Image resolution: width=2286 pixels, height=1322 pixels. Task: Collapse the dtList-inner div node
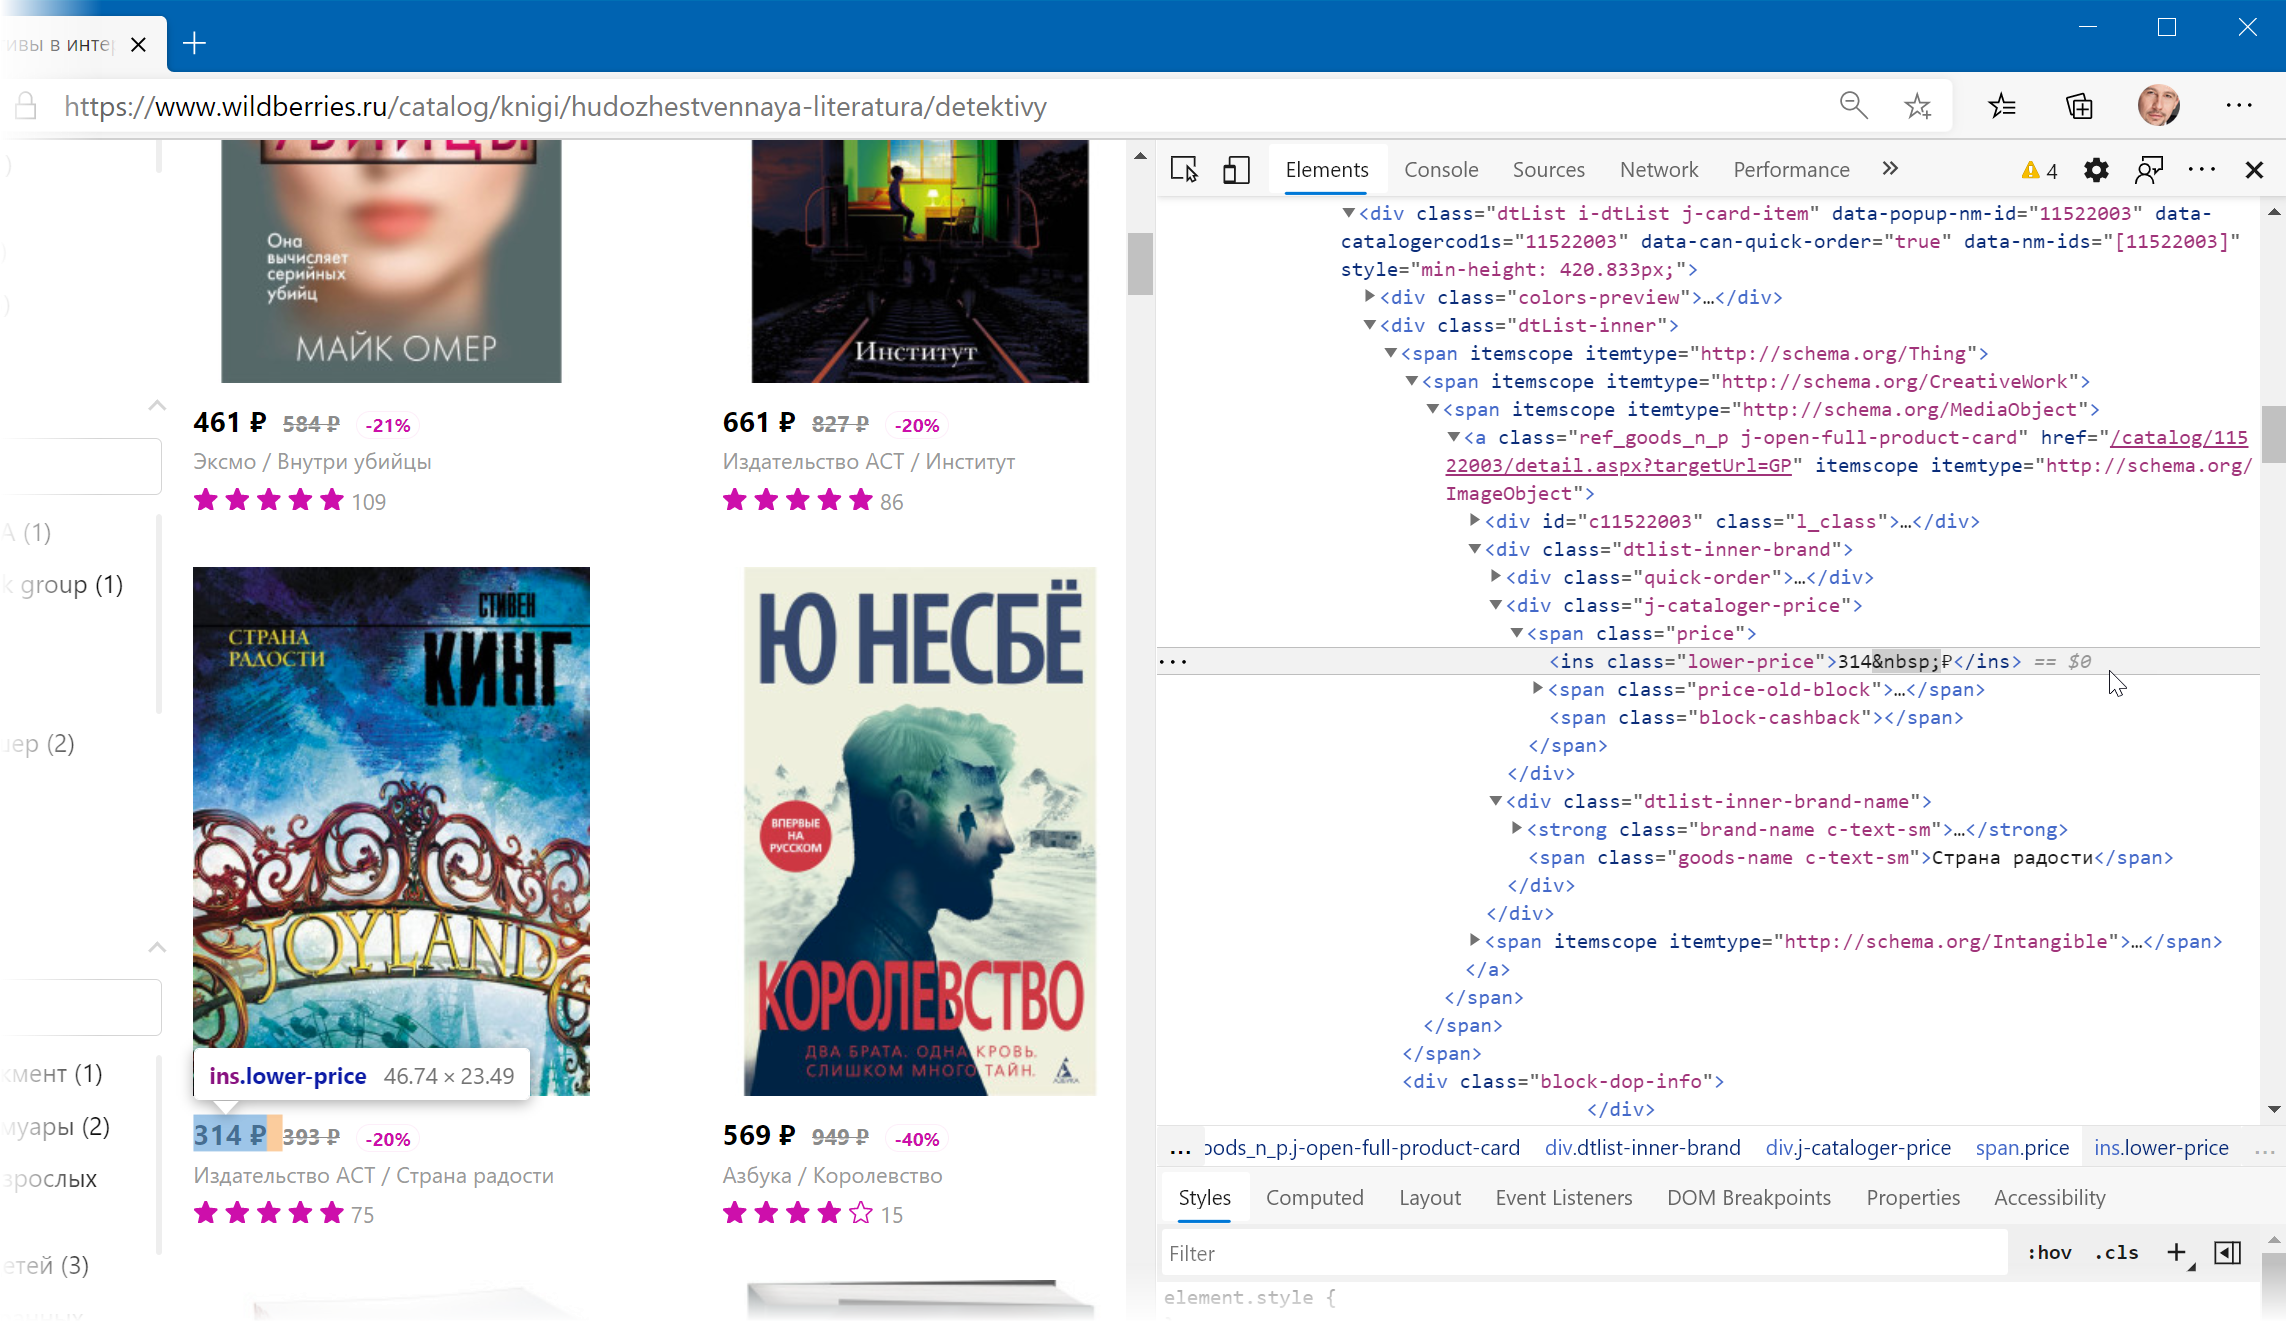(1370, 325)
